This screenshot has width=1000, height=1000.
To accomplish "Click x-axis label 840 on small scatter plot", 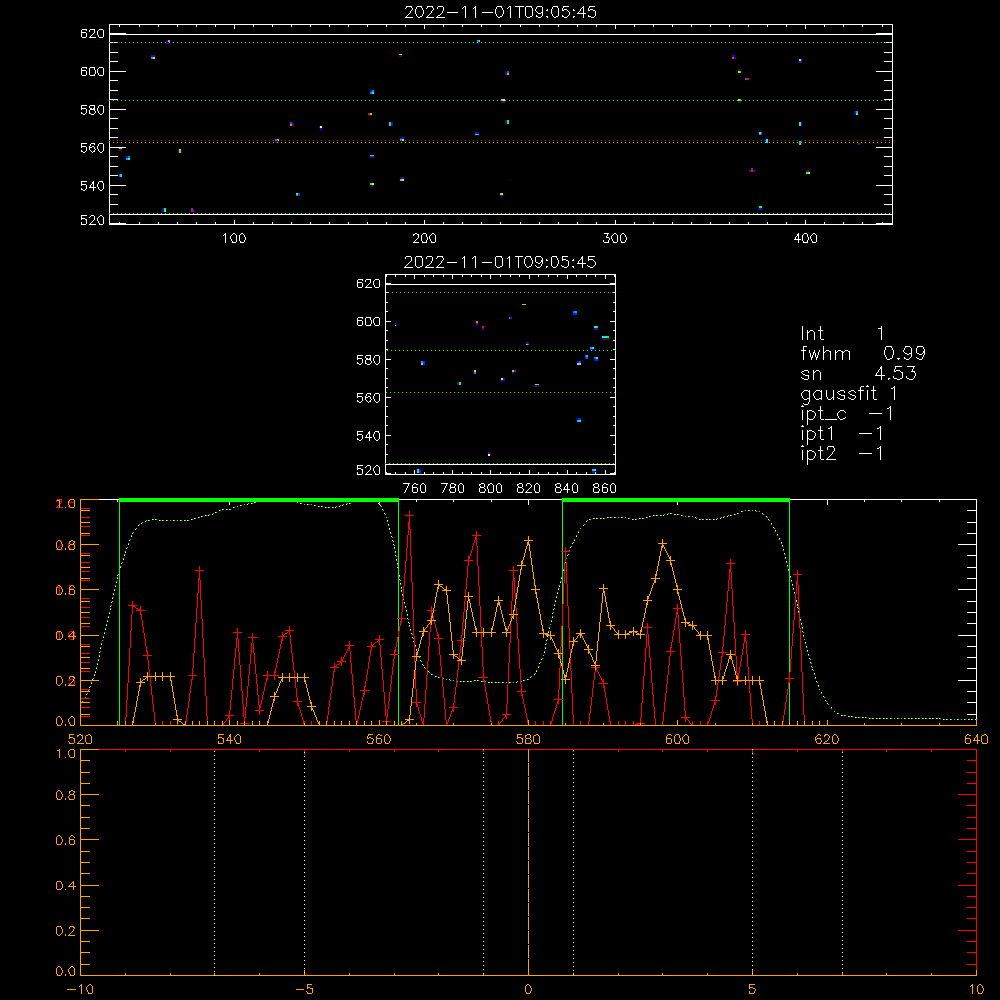I will pyautogui.click(x=566, y=489).
